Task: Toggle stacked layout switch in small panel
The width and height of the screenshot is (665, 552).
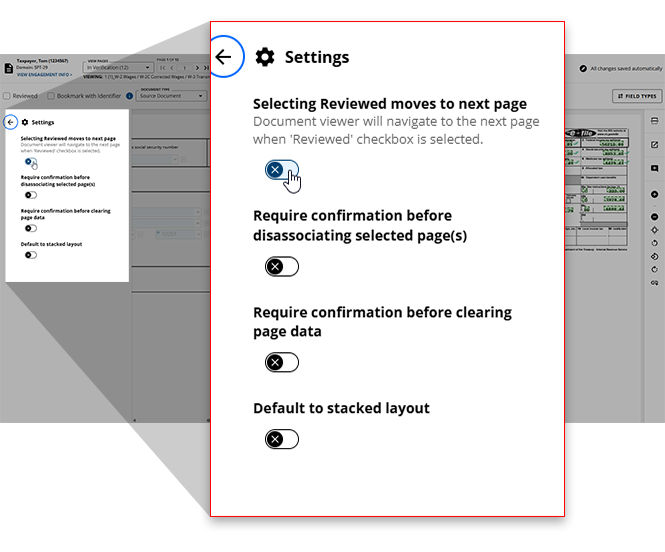Action: (x=31, y=255)
